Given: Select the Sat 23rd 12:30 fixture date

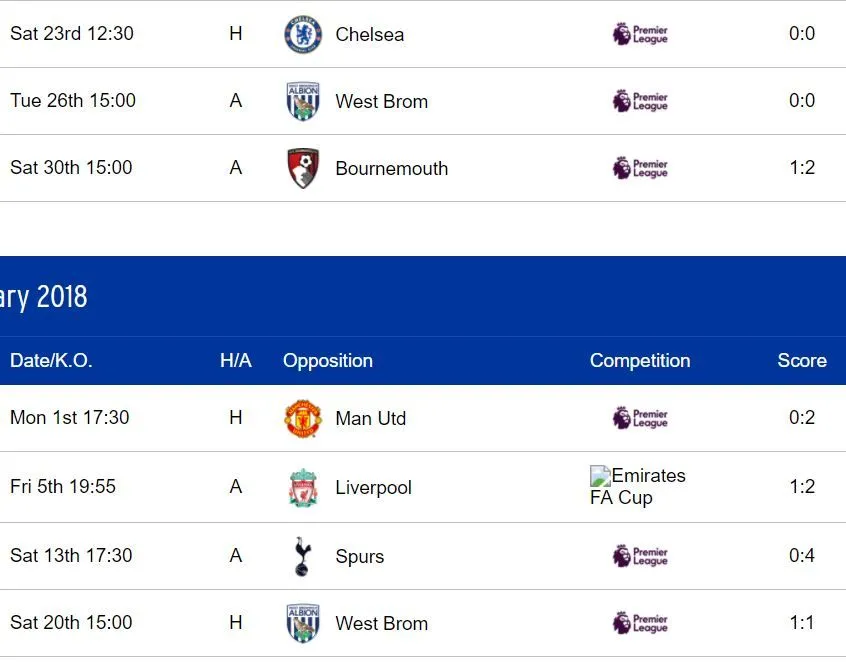Looking at the screenshot, I should click(x=71, y=34).
